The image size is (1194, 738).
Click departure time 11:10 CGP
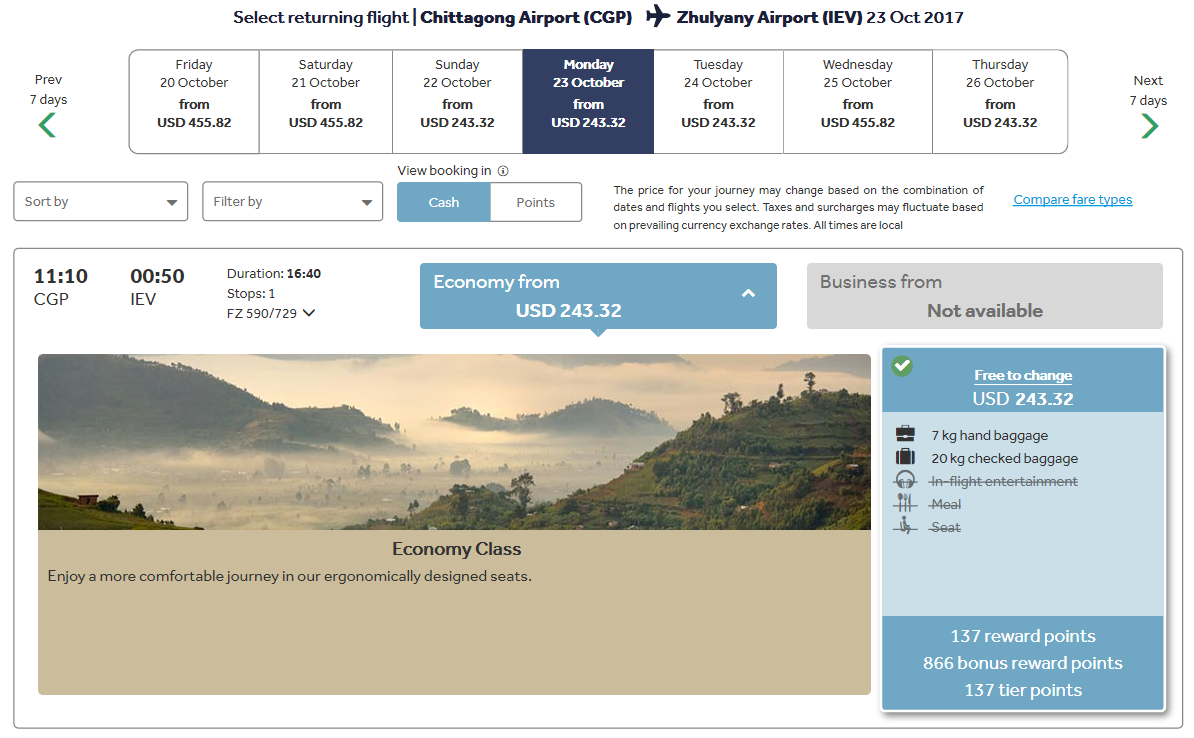tap(60, 286)
